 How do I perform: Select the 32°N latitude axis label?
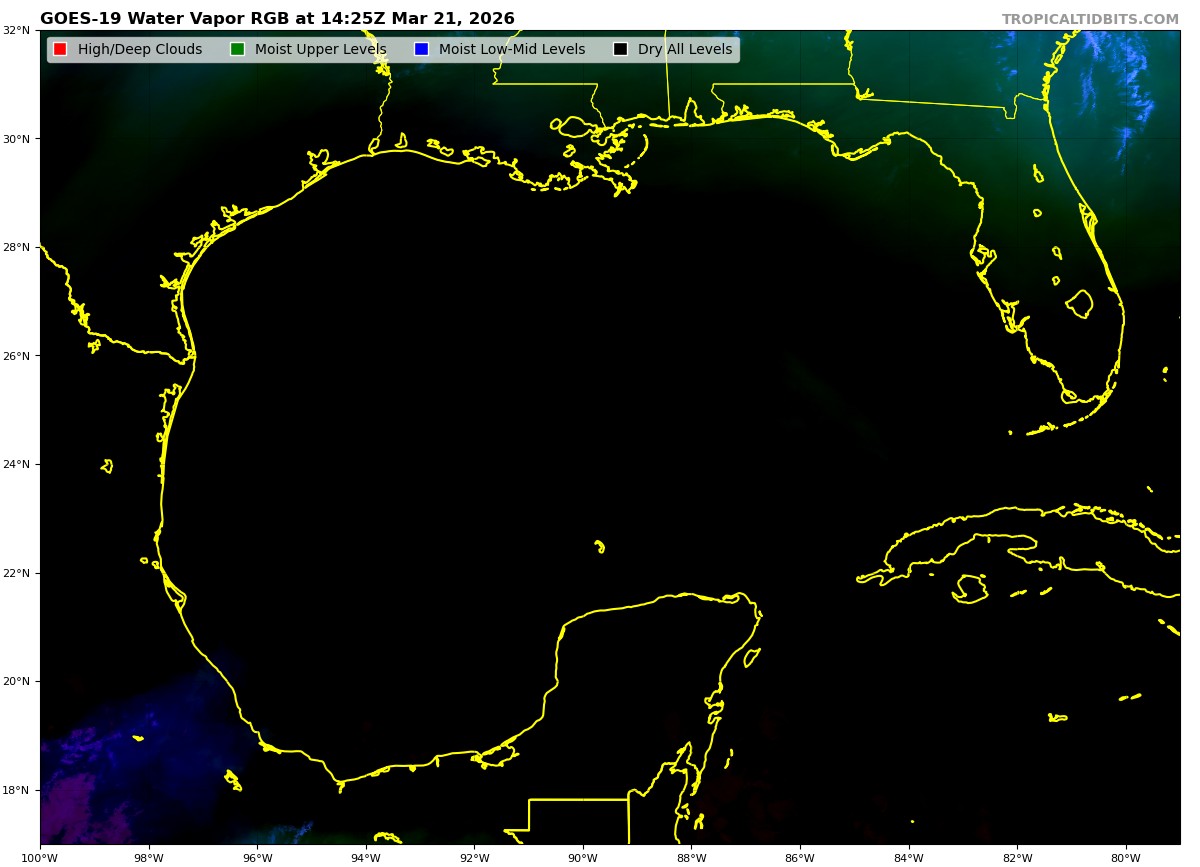(x=16, y=30)
